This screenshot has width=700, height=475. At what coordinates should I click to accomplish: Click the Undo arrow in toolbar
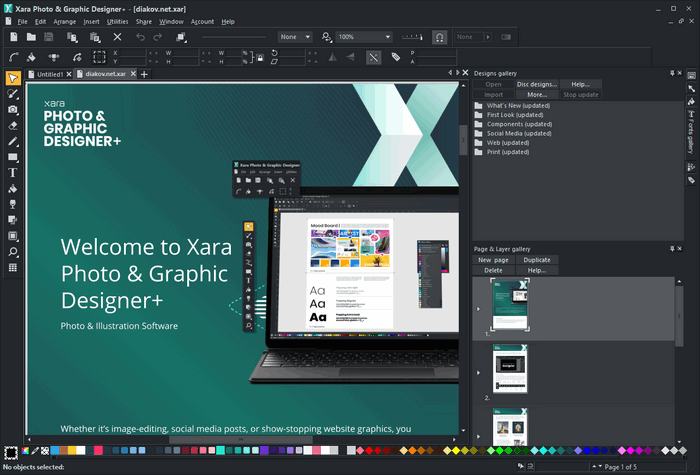(142, 37)
